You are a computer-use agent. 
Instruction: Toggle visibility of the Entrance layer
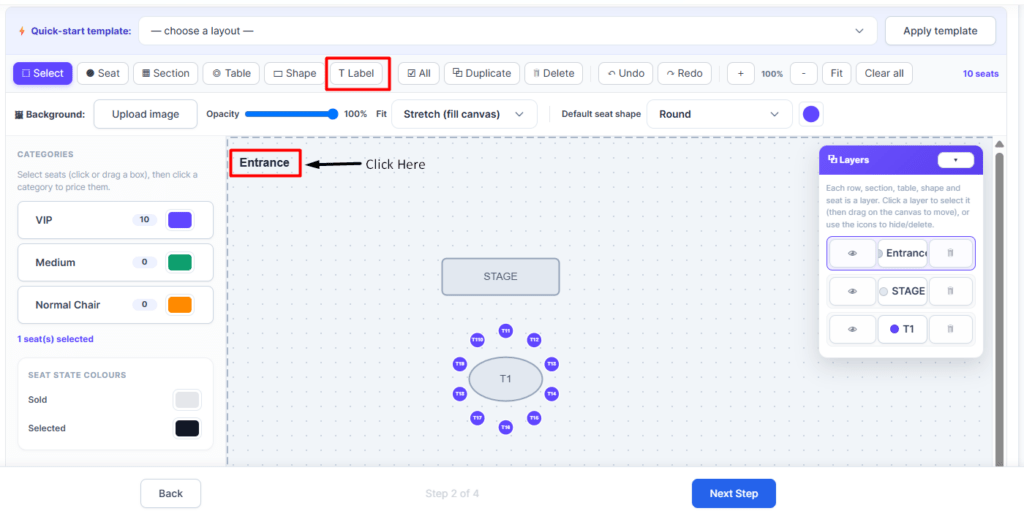tap(852, 253)
